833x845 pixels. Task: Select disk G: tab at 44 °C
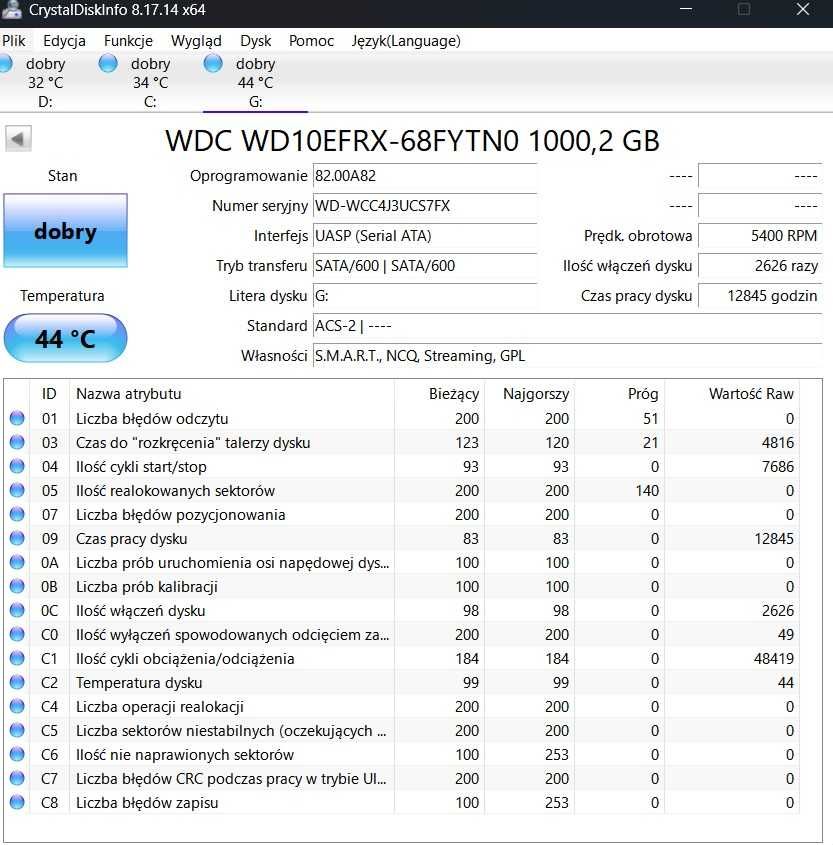coord(255,82)
